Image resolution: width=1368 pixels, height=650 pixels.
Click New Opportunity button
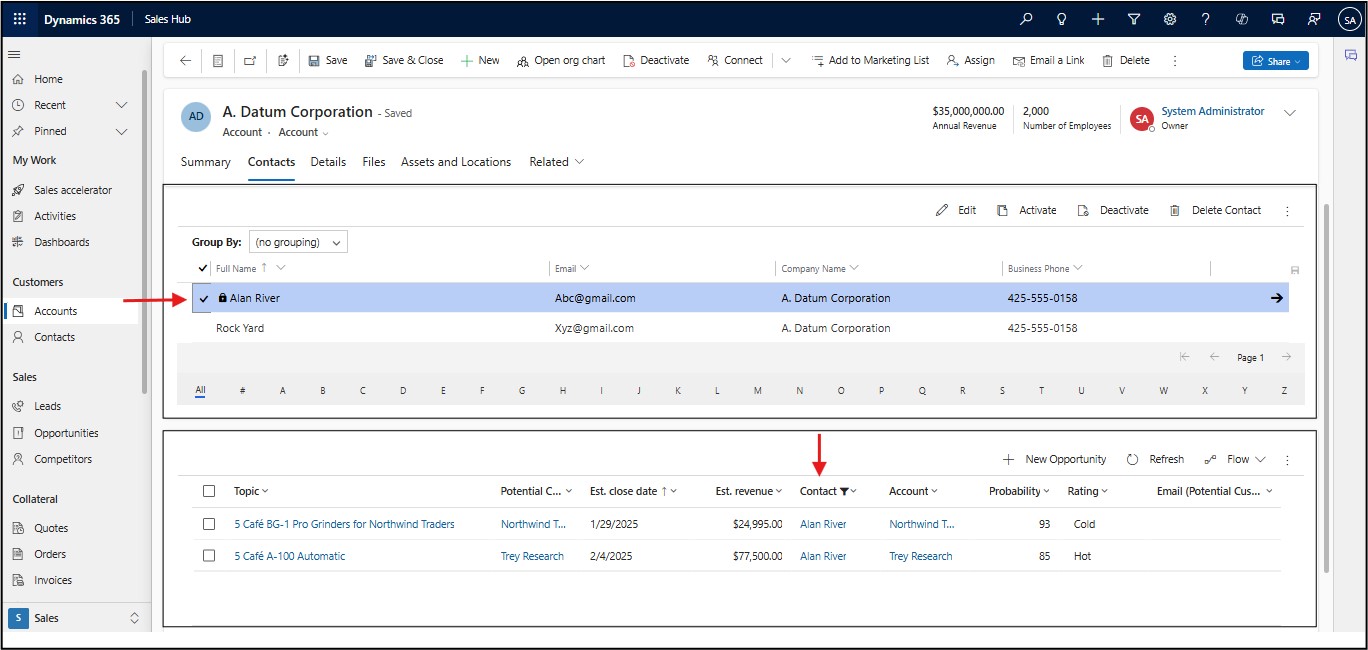1054,459
